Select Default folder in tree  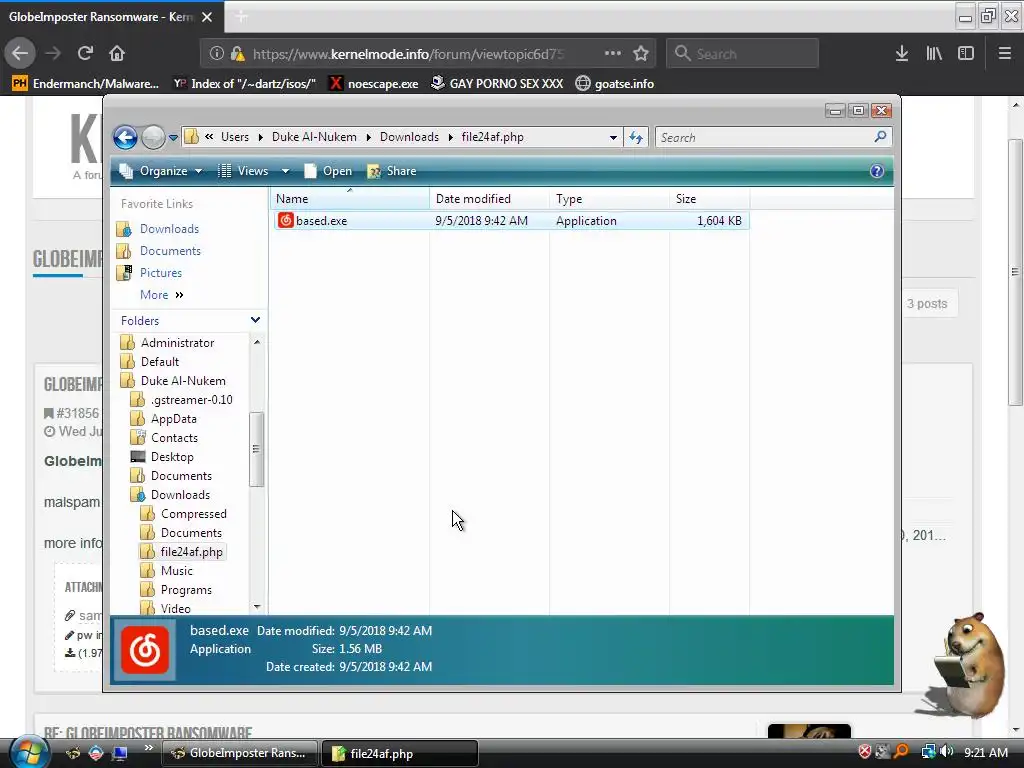(x=159, y=362)
